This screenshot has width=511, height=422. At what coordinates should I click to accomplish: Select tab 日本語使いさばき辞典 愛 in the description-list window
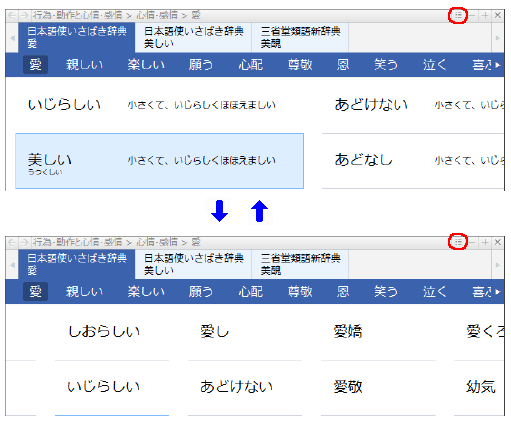pos(77,37)
